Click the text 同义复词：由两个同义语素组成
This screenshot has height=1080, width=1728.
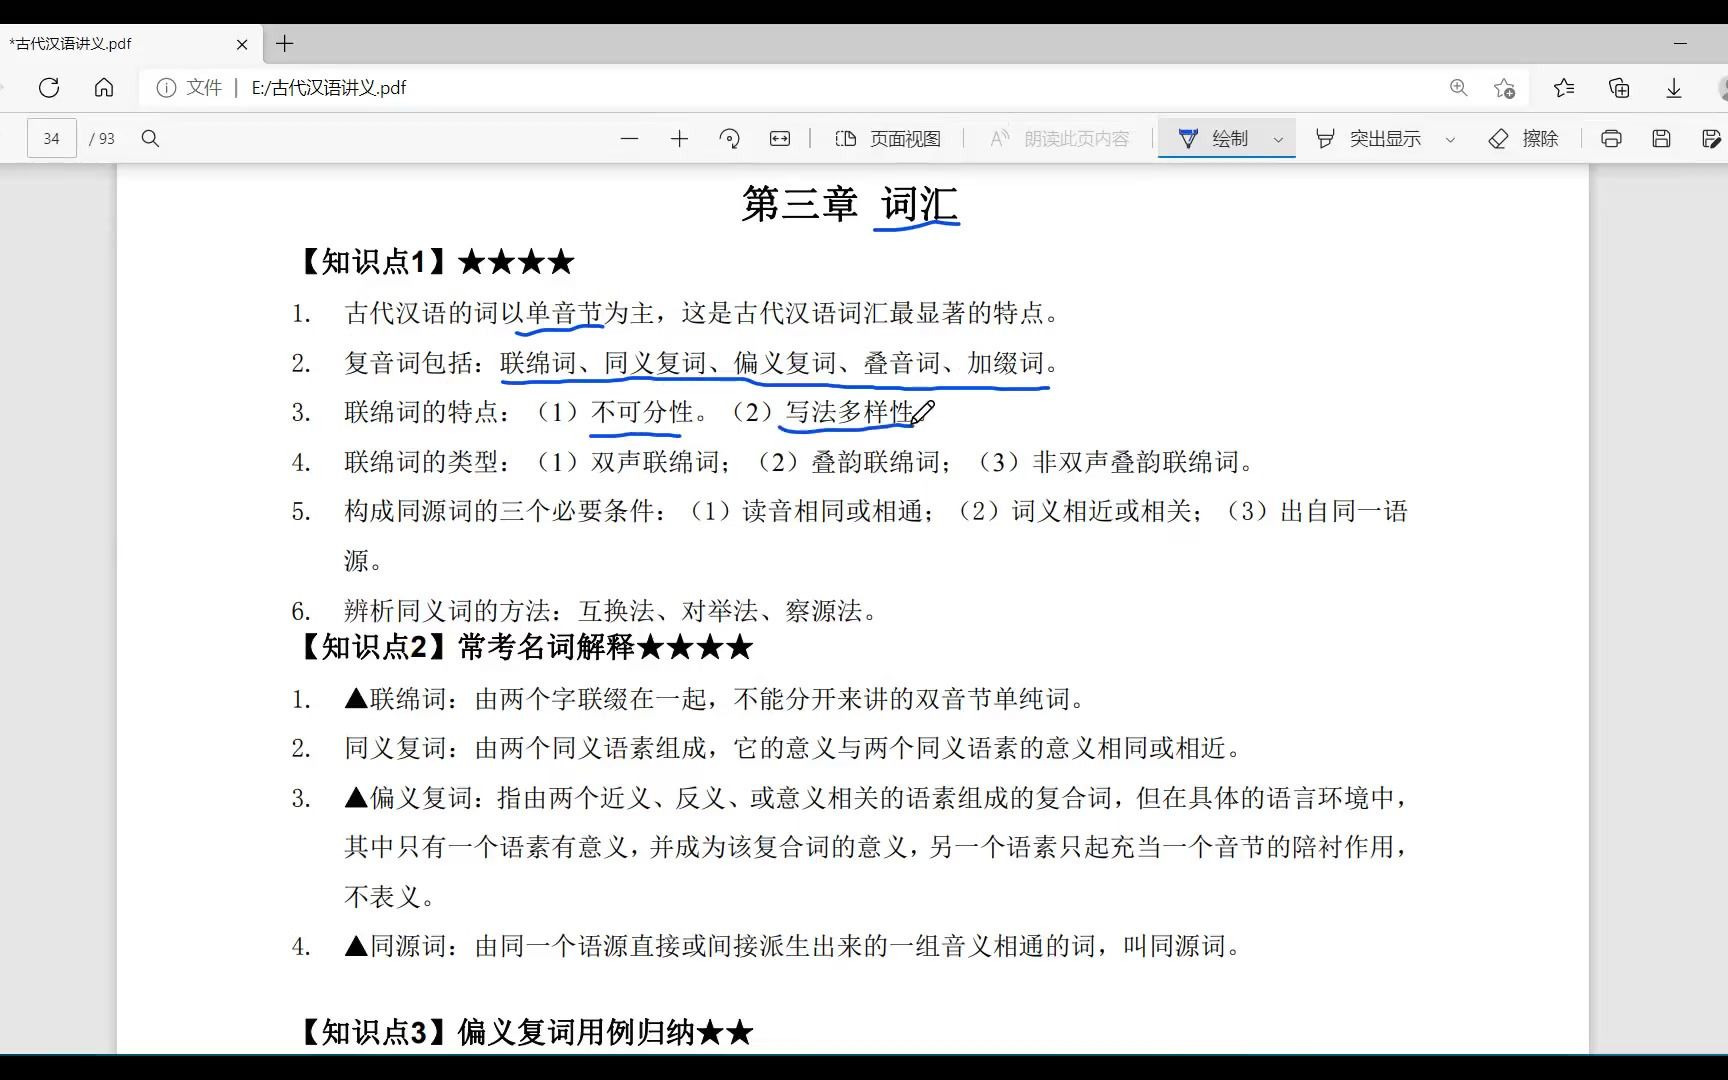pos(526,748)
